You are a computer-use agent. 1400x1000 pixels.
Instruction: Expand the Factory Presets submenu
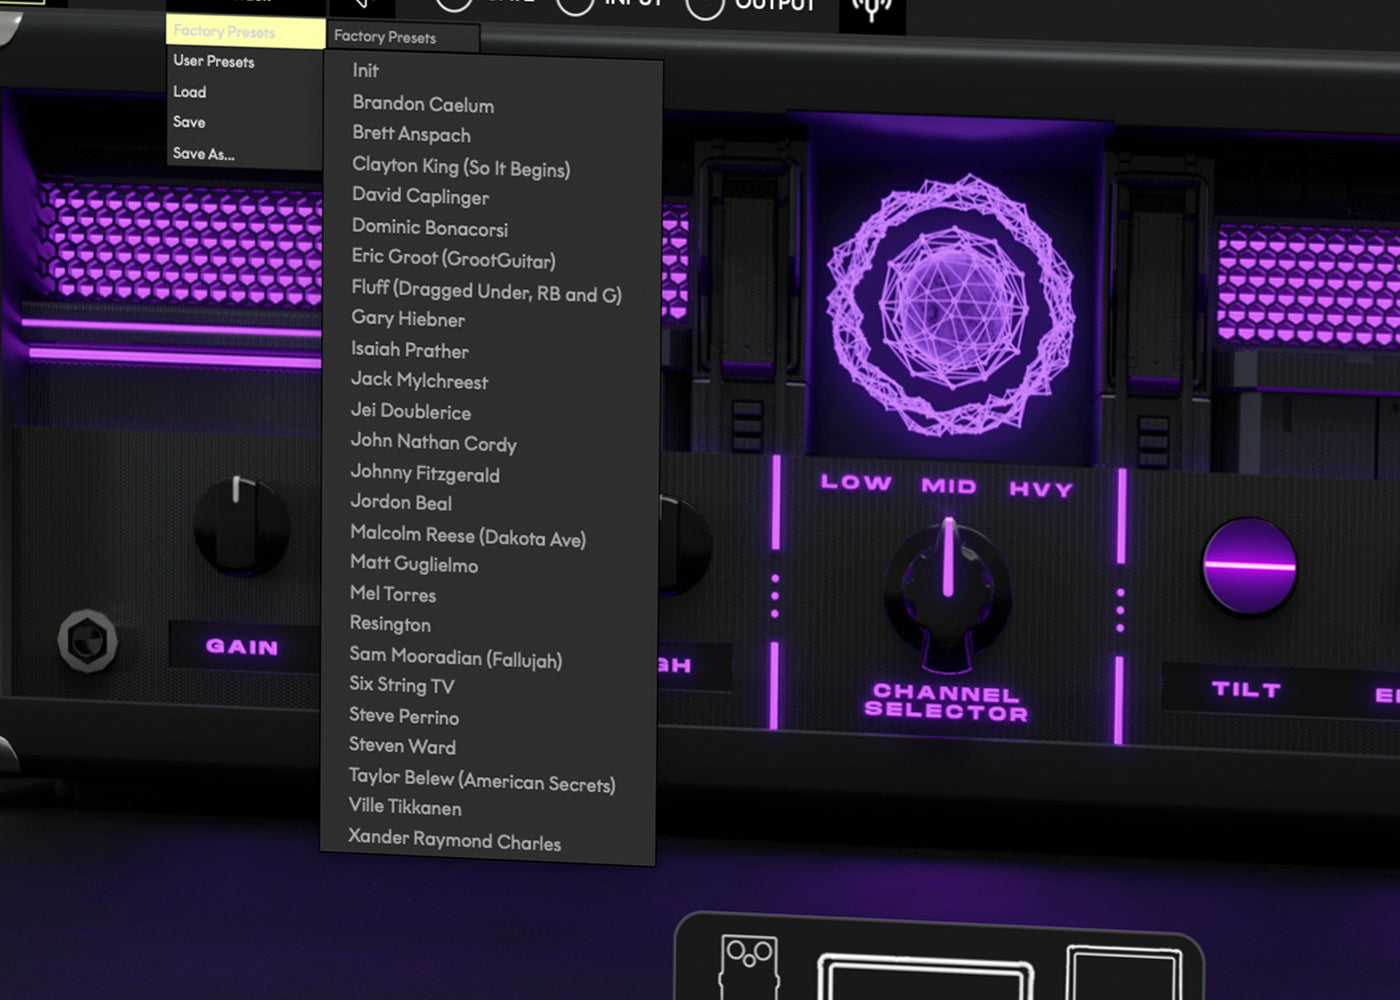click(244, 32)
